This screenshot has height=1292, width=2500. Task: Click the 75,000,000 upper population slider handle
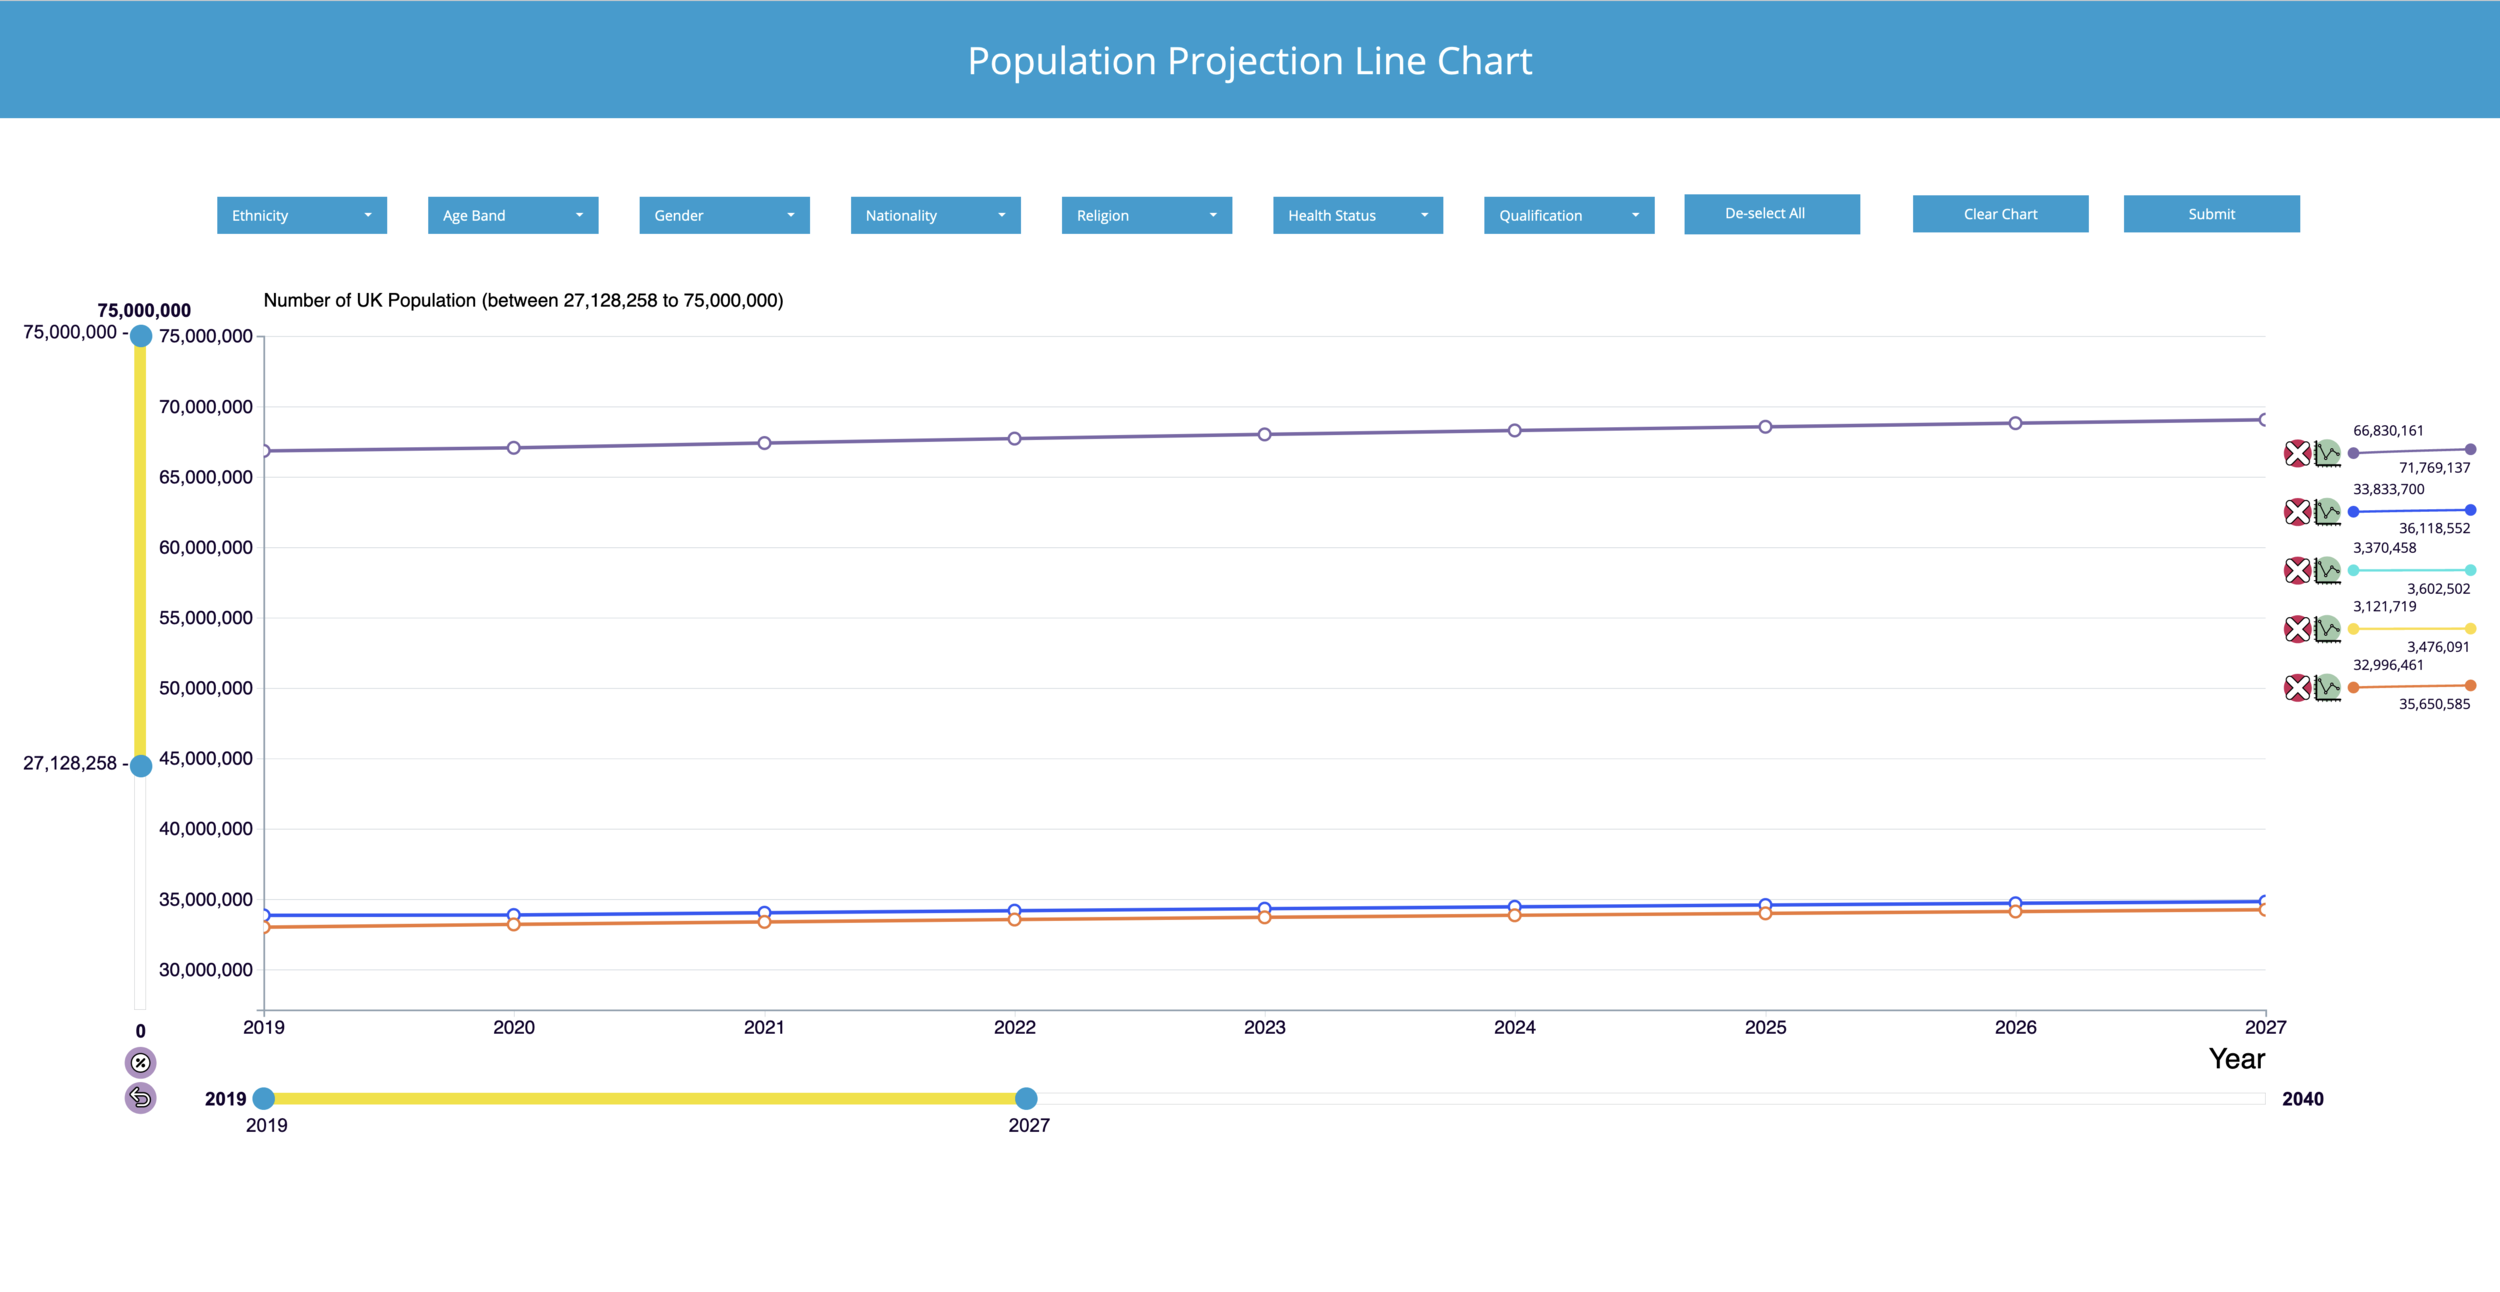point(141,336)
